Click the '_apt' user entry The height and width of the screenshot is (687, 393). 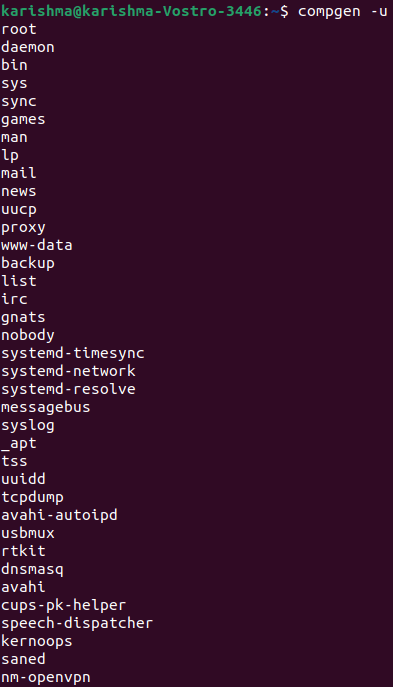click(x=19, y=443)
